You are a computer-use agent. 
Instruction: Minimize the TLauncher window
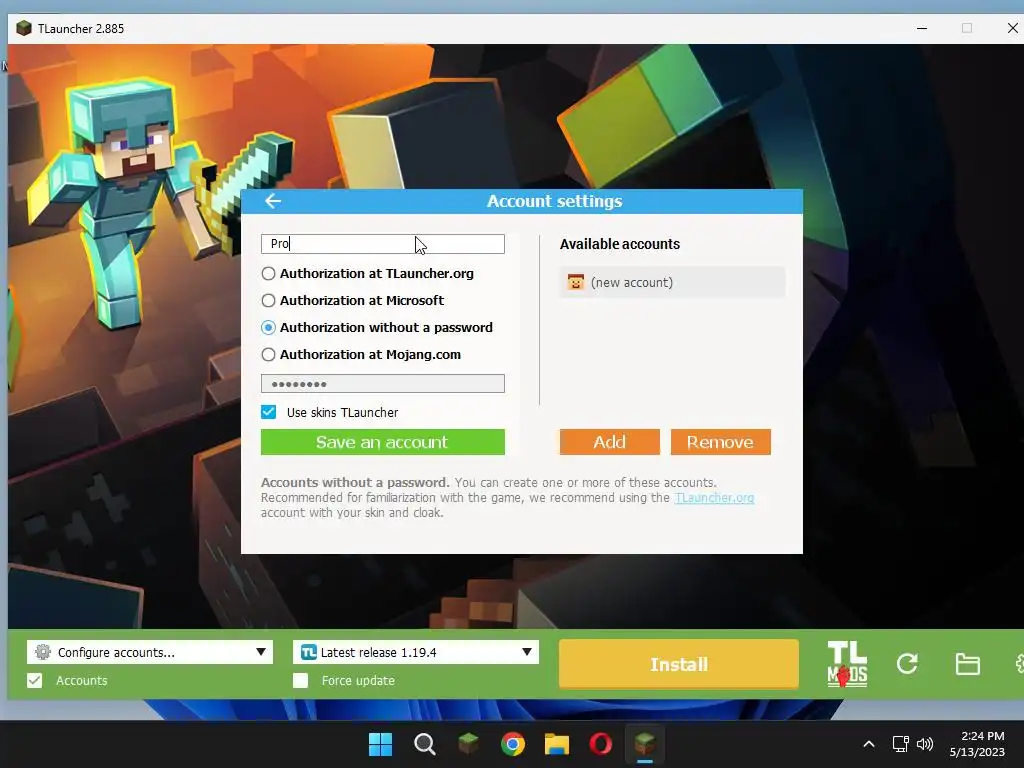(x=921, y=28)
